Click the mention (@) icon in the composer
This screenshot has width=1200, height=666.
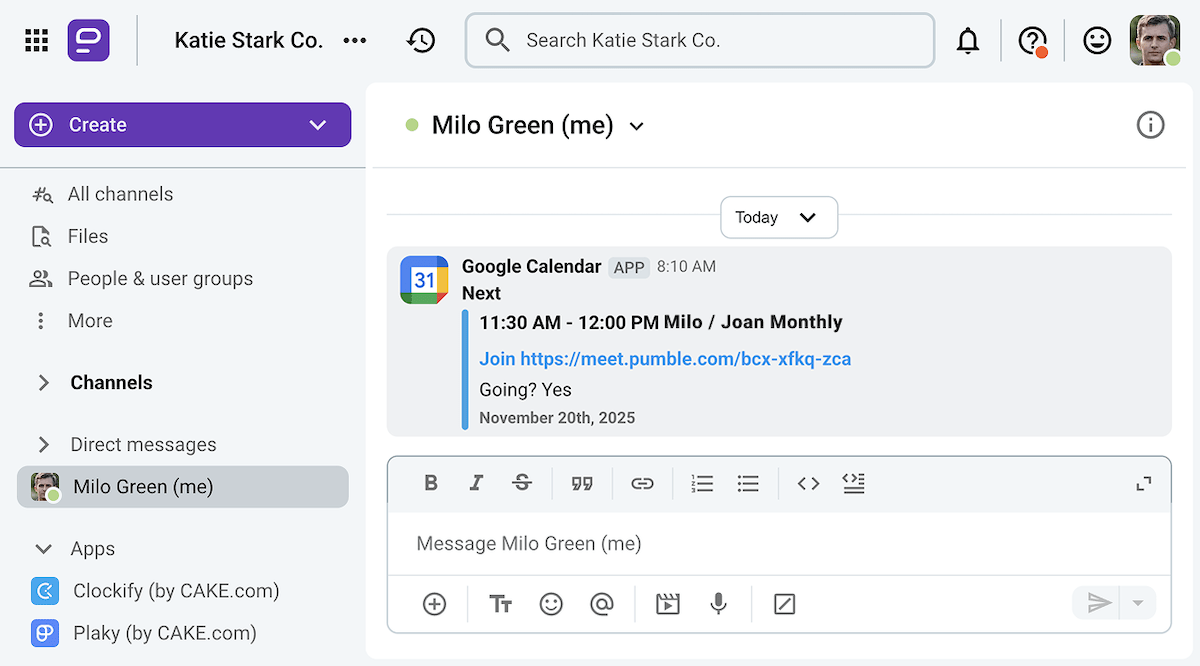(603, 604)
